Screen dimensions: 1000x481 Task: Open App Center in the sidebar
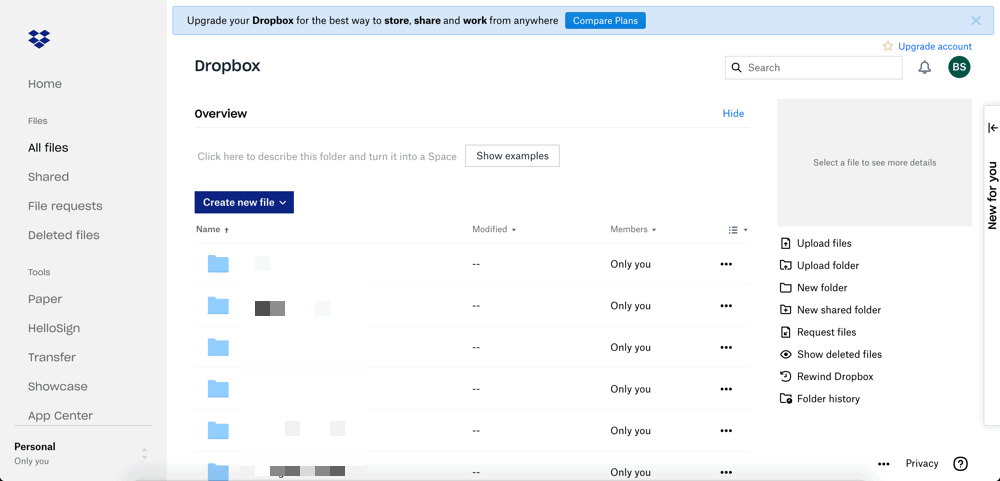pos(61,415)
